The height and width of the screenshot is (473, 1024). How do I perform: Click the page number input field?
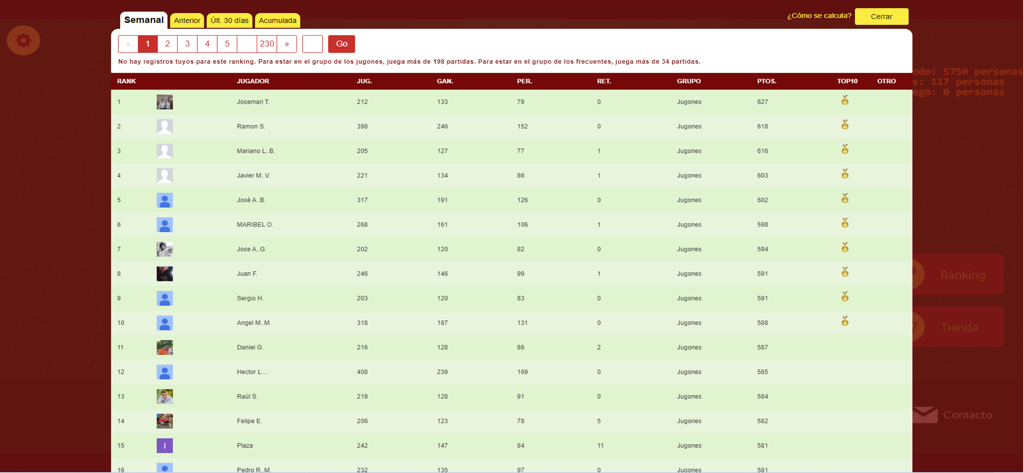[x=313, y=44]
